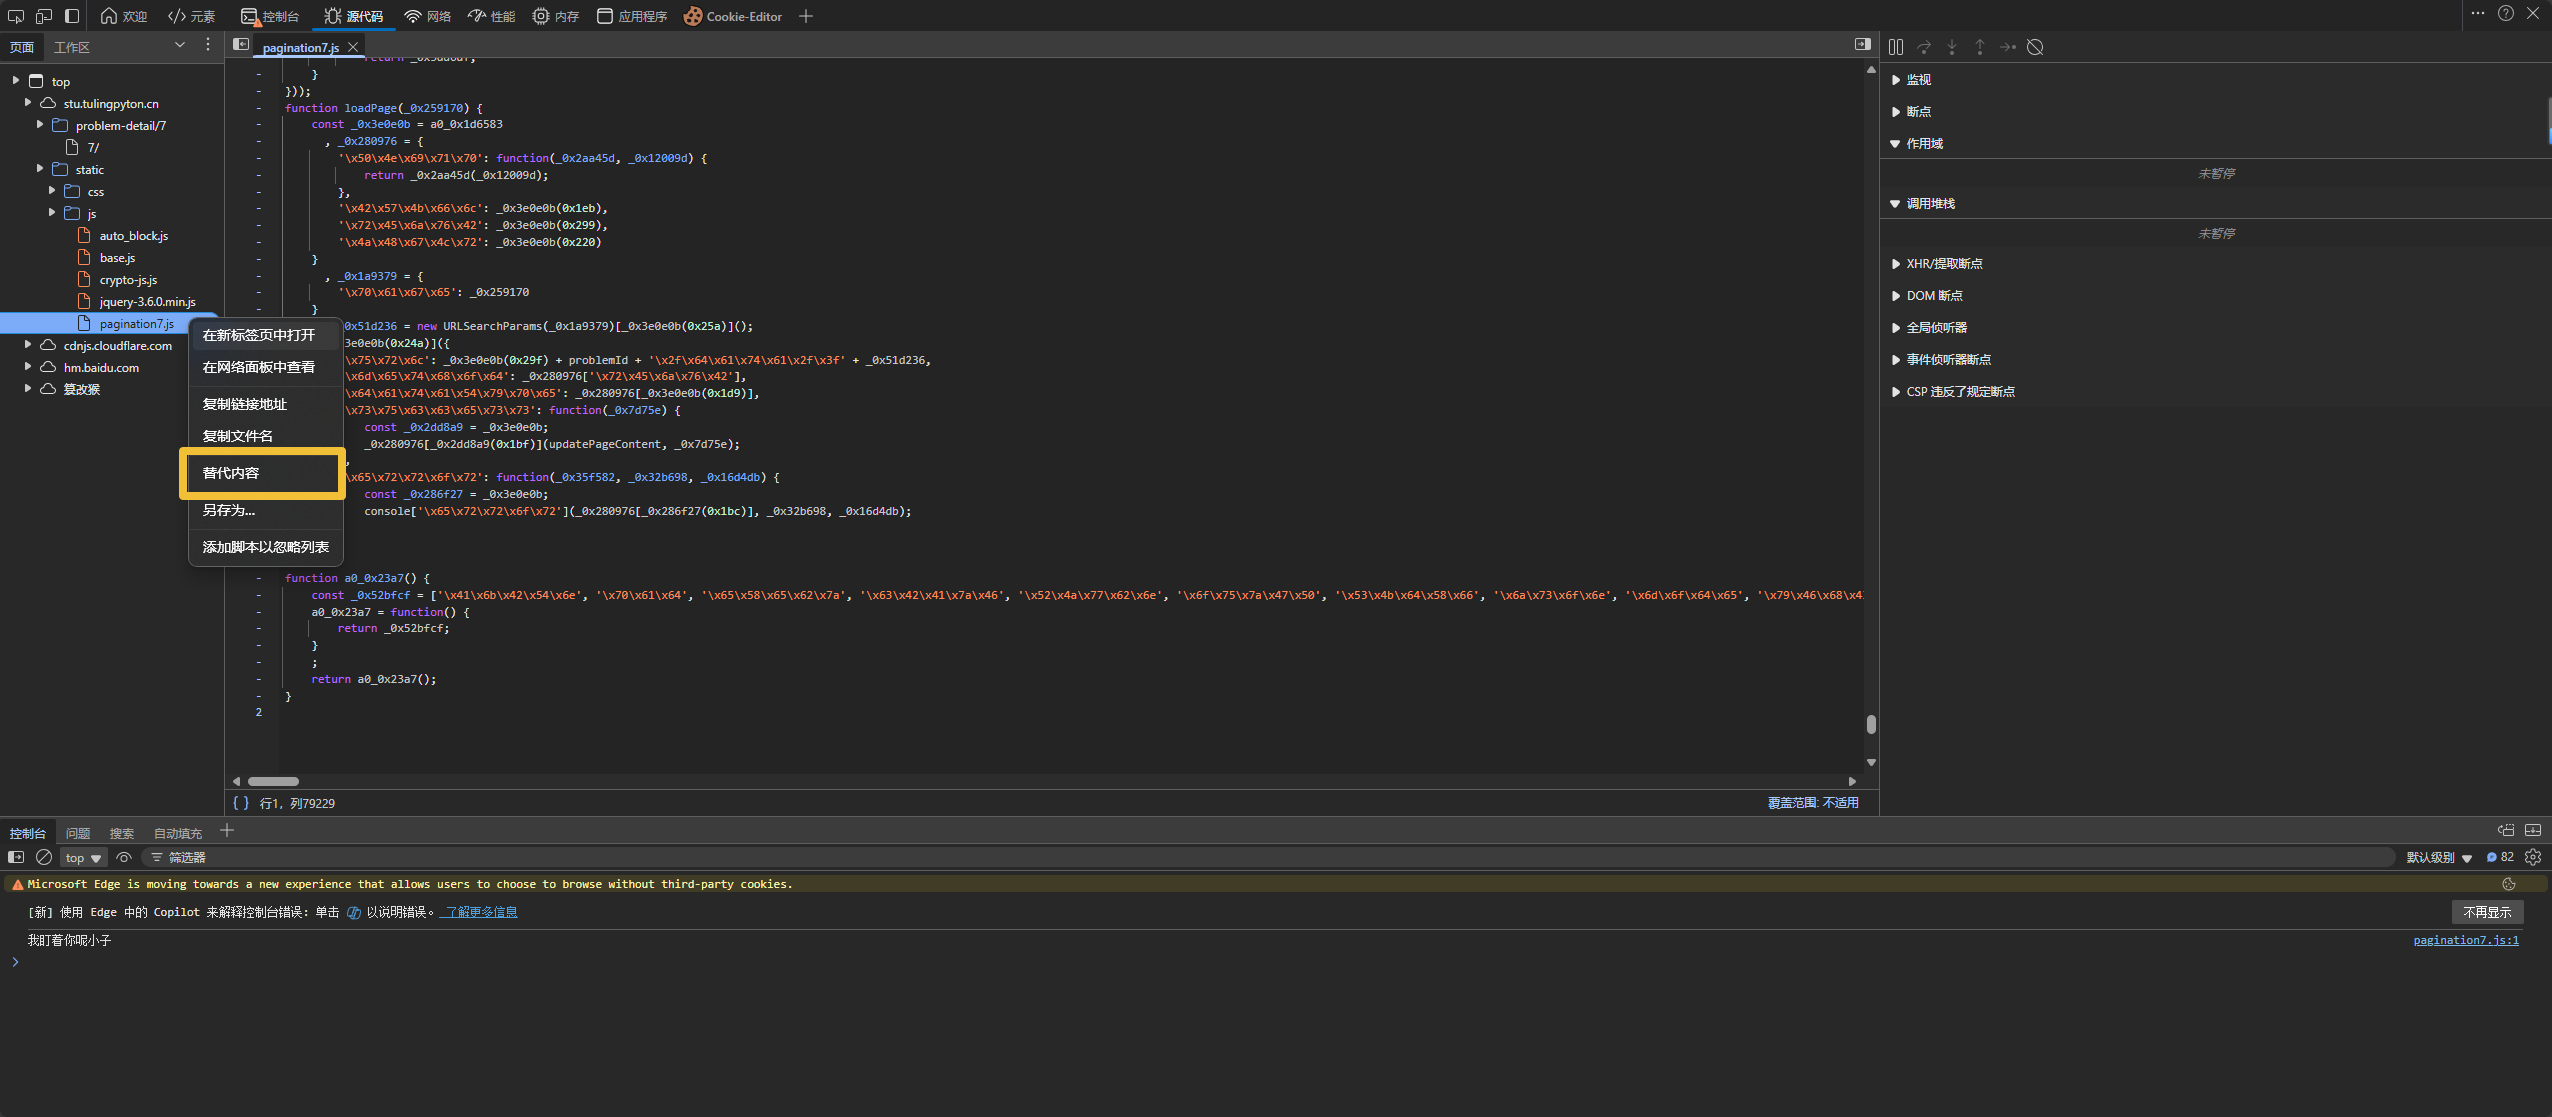Switch to the 网络 network tab
2552x1117 pixels.
[427, 16]
